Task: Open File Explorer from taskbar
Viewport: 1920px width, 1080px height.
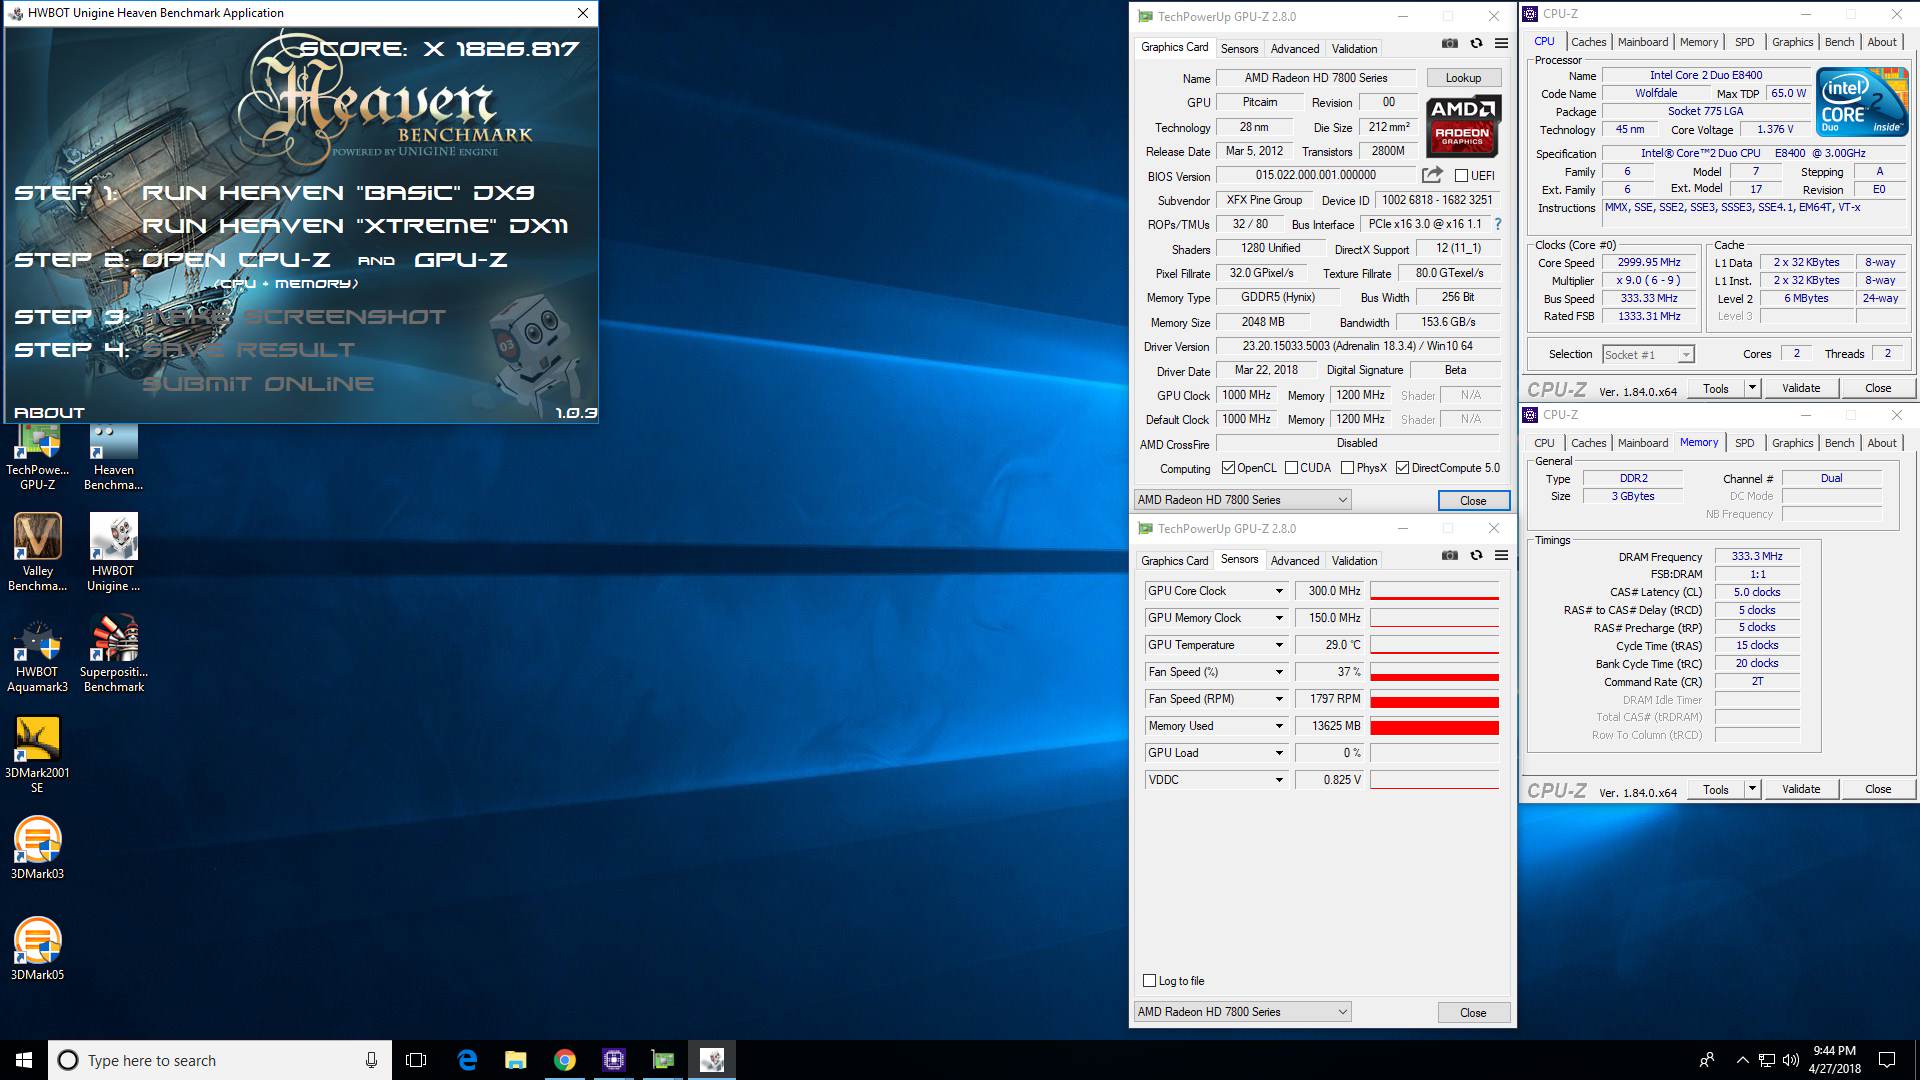Action: pyautogui.click(x=516, y=1060)
